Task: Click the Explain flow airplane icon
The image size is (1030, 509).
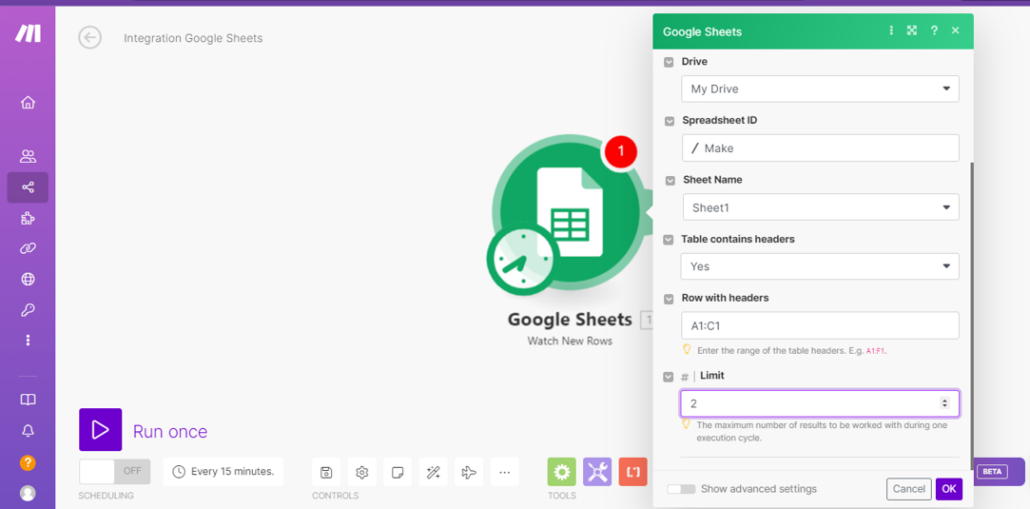Action: pos(468,472)
